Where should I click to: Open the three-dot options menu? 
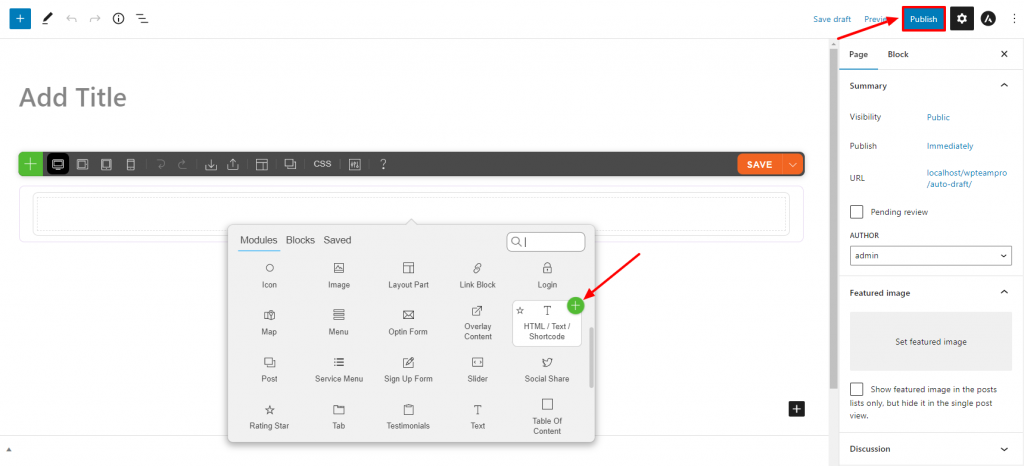pyautogui.click(x=1013, y=19)
